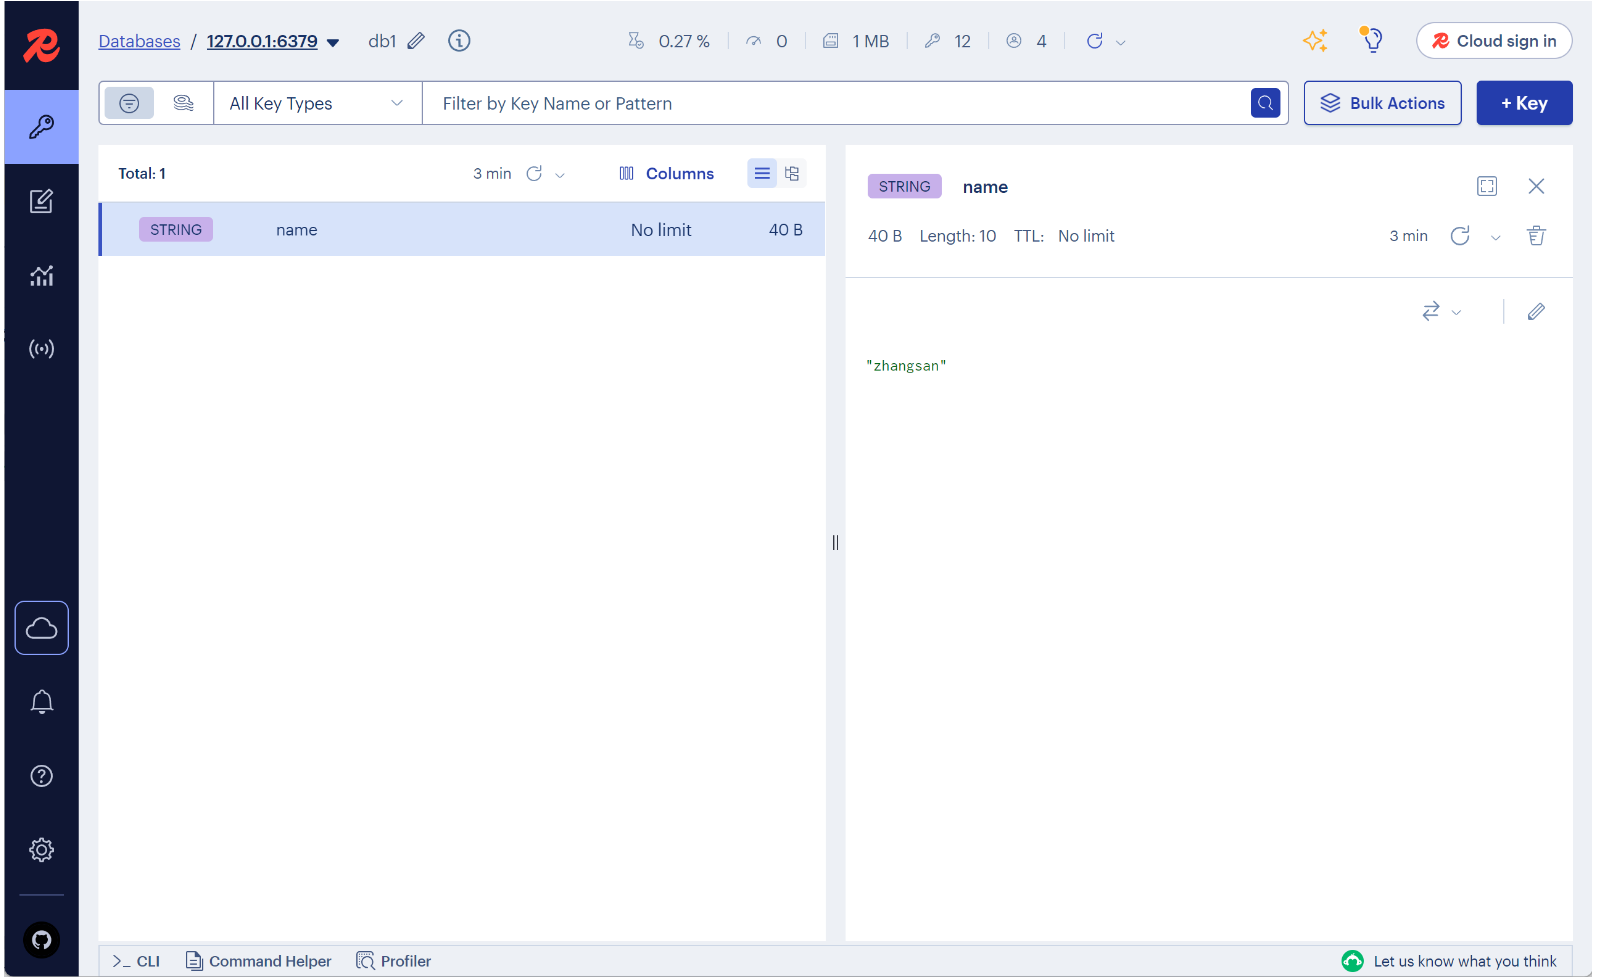Viewport: 1600px width, 977px height.
Task: Click the Cloud sign in button
Action: coord(1494,41)
